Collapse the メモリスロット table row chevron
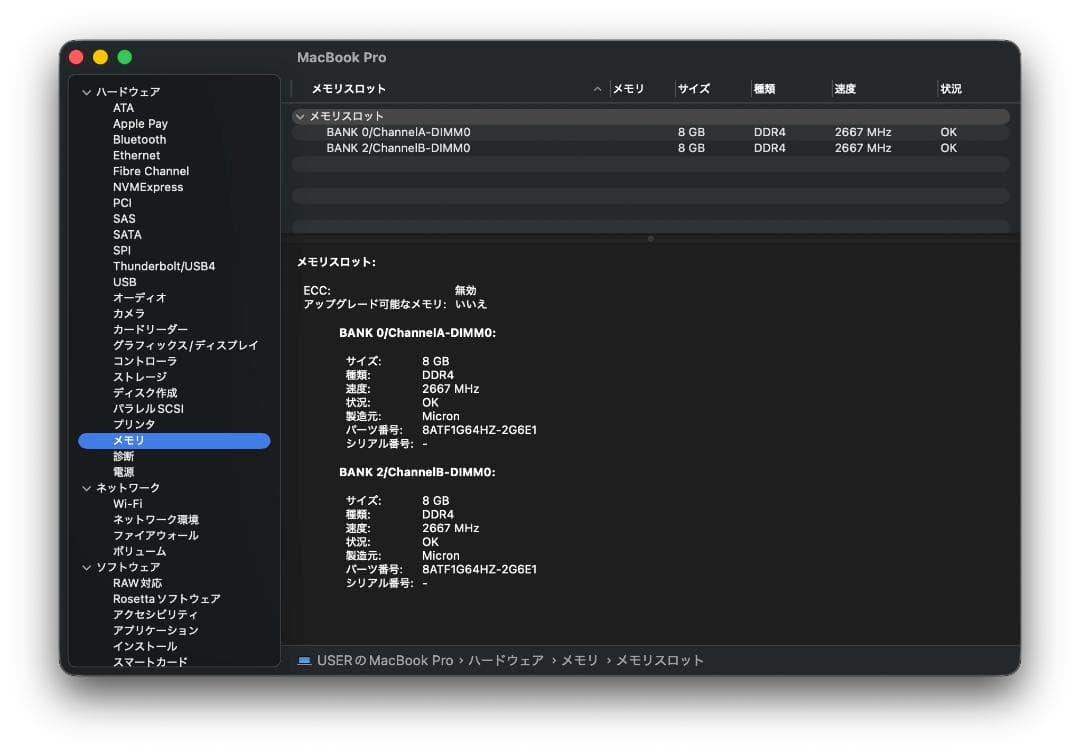 coord(300,116)
